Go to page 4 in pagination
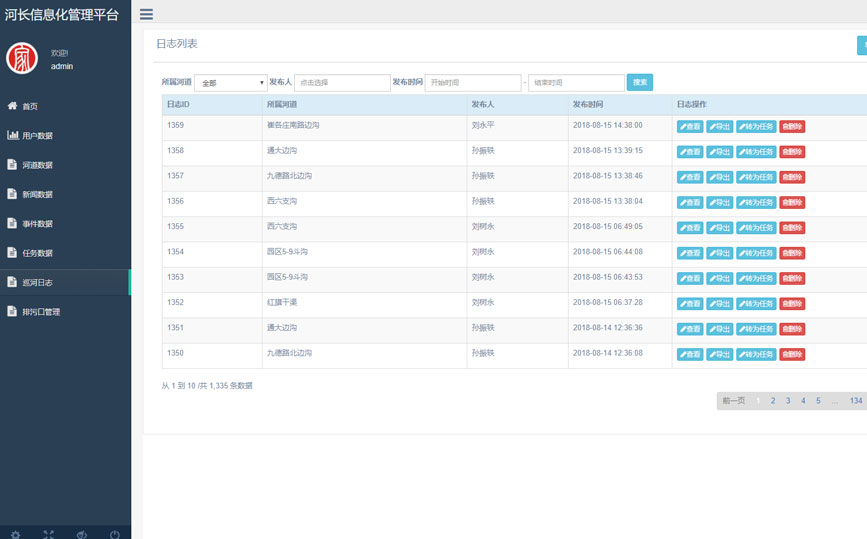Image resolution: width=867 pixels, height=539 pixels. click(x=803, y=401)
